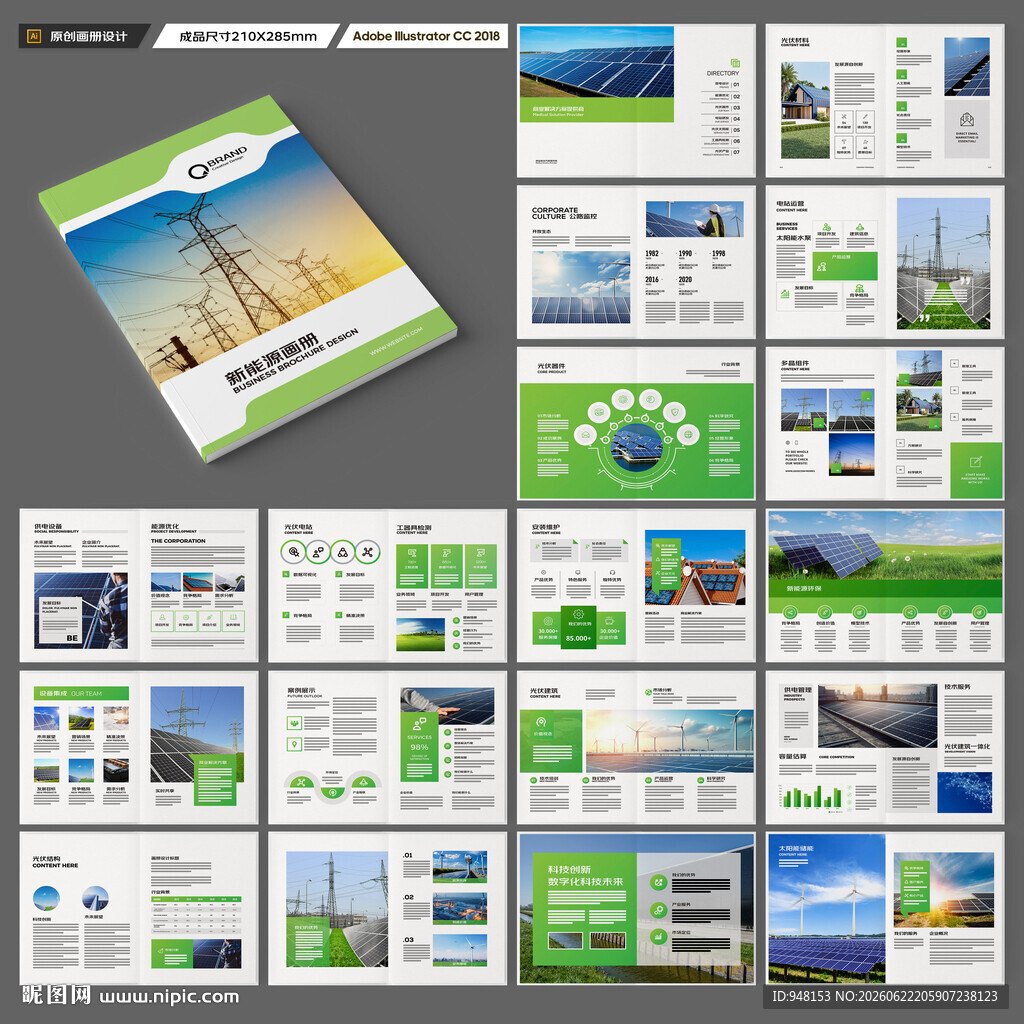Click the year 2016 on timeline
The height and width of the screenshot is (1024, 1024).
[x=652, y=280]
